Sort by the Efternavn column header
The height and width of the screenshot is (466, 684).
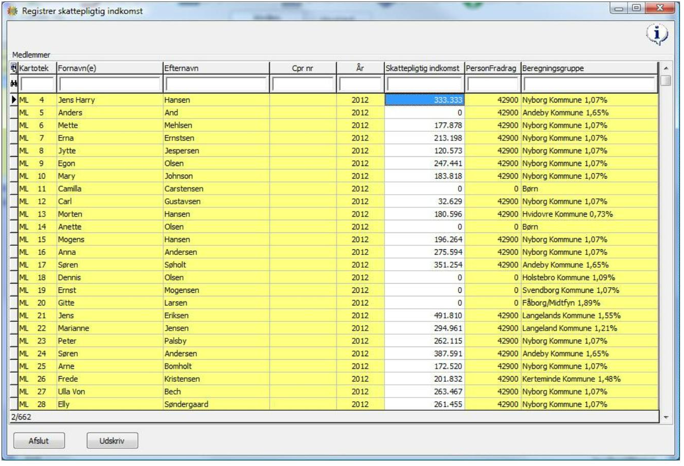click(216, 68)
